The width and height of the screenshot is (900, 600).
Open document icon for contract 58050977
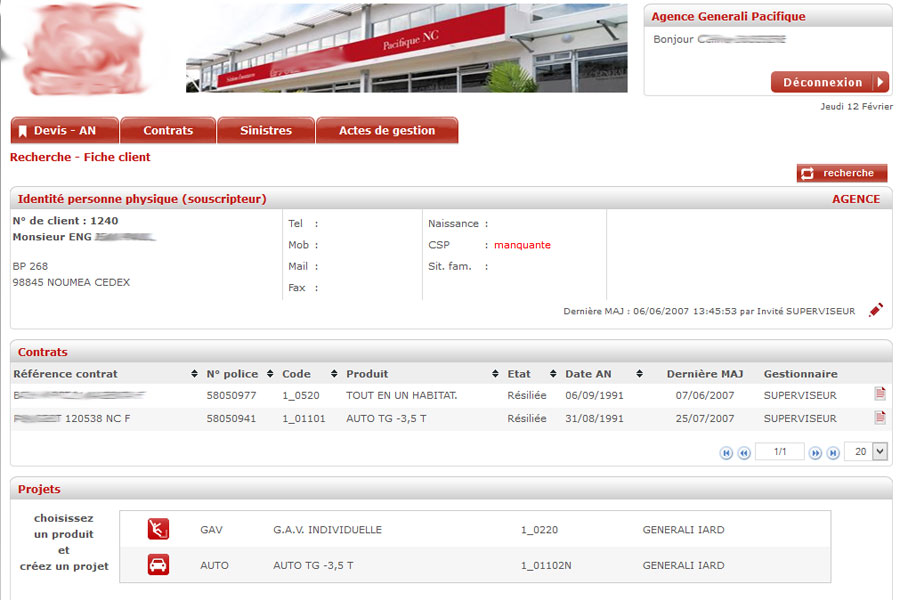click(880, 394)
